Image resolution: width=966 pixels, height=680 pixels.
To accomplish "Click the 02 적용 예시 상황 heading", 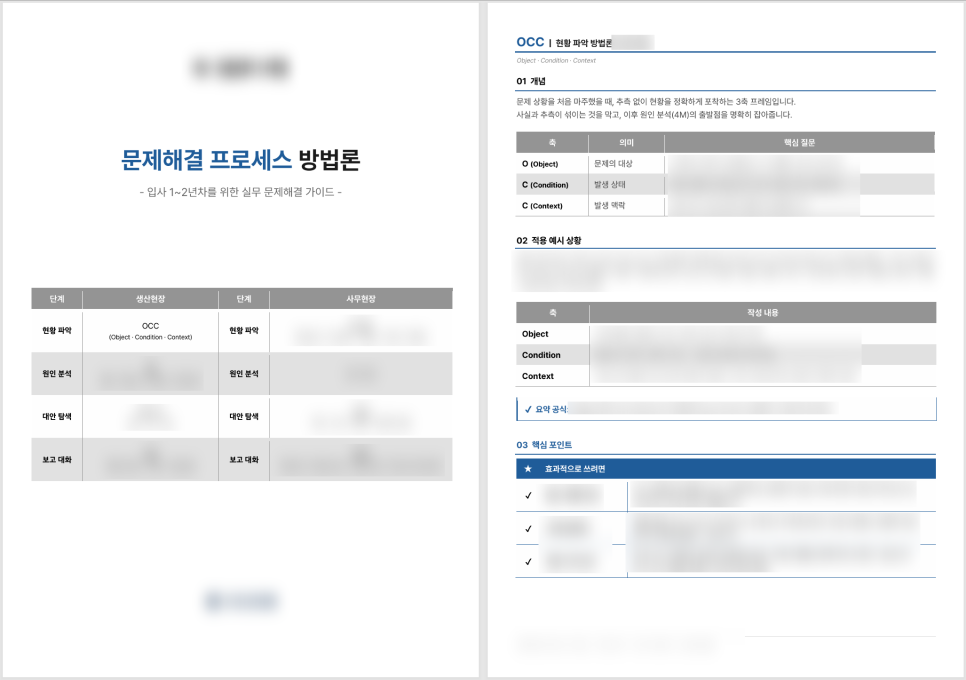I will pyautogui.click(x=548, y=240).
